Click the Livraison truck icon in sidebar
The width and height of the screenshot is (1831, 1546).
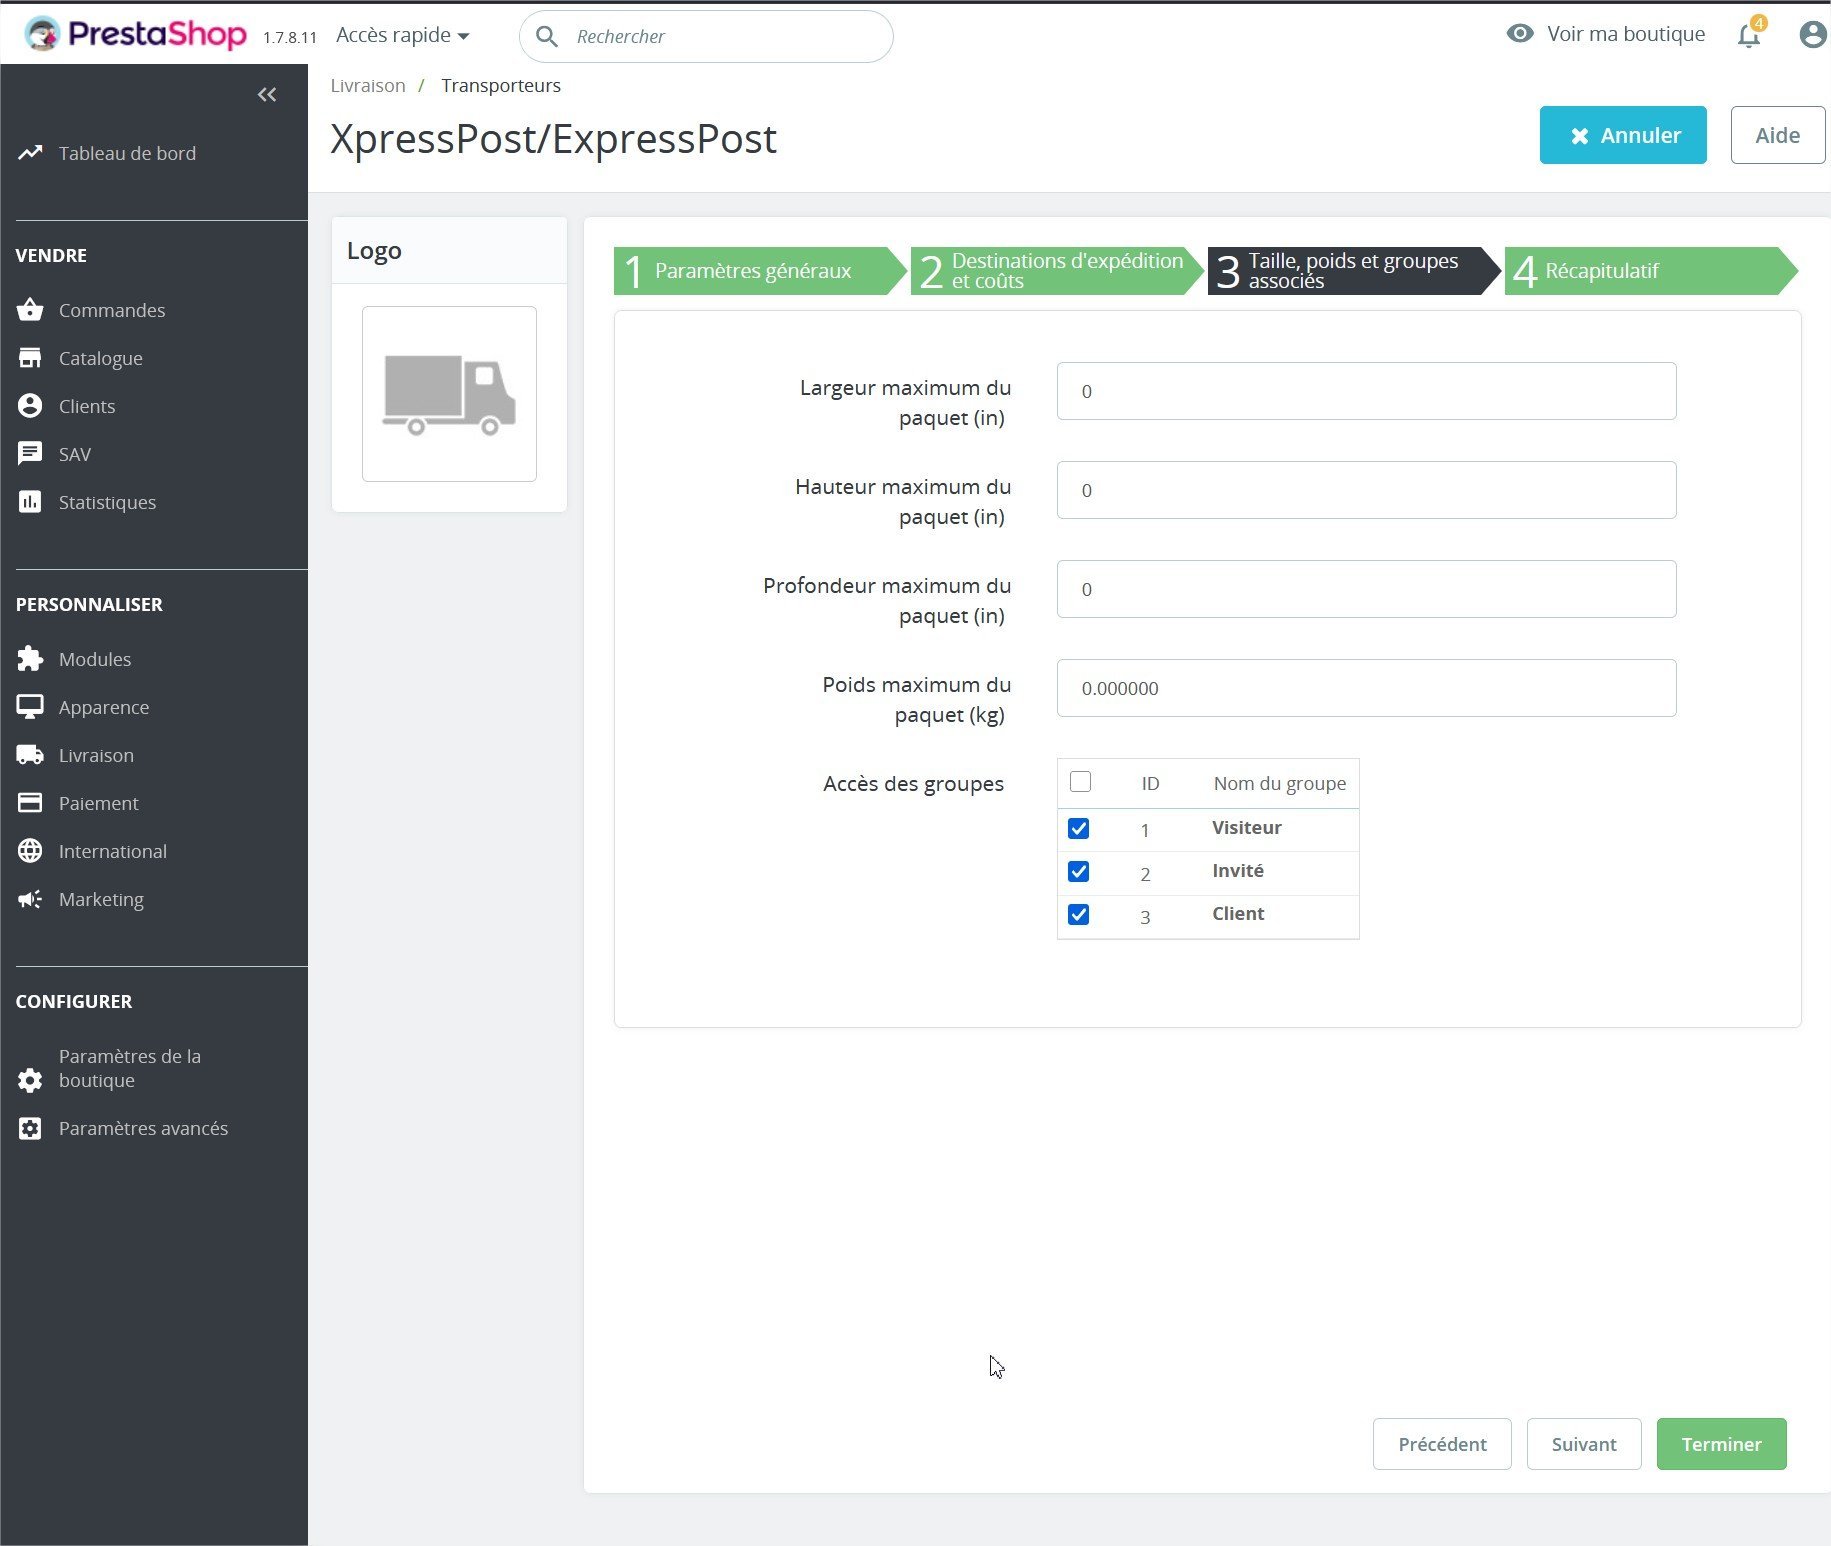(30, 755)
